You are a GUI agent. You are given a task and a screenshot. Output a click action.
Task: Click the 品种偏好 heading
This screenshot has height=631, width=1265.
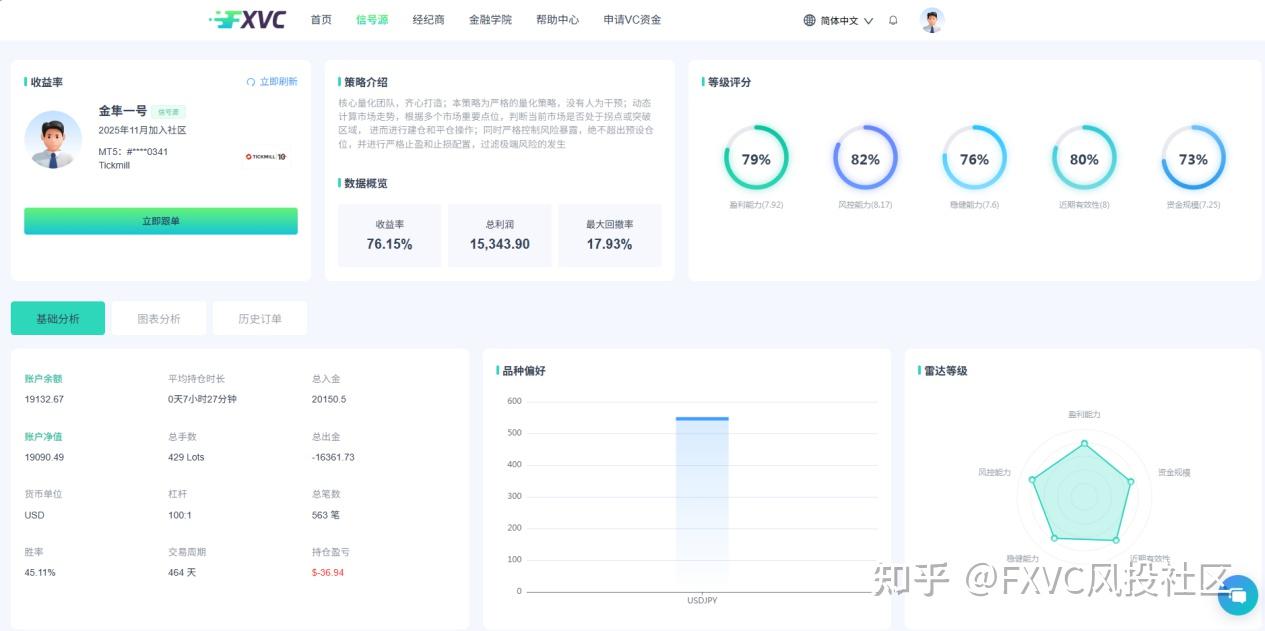(x=523, y=370)
